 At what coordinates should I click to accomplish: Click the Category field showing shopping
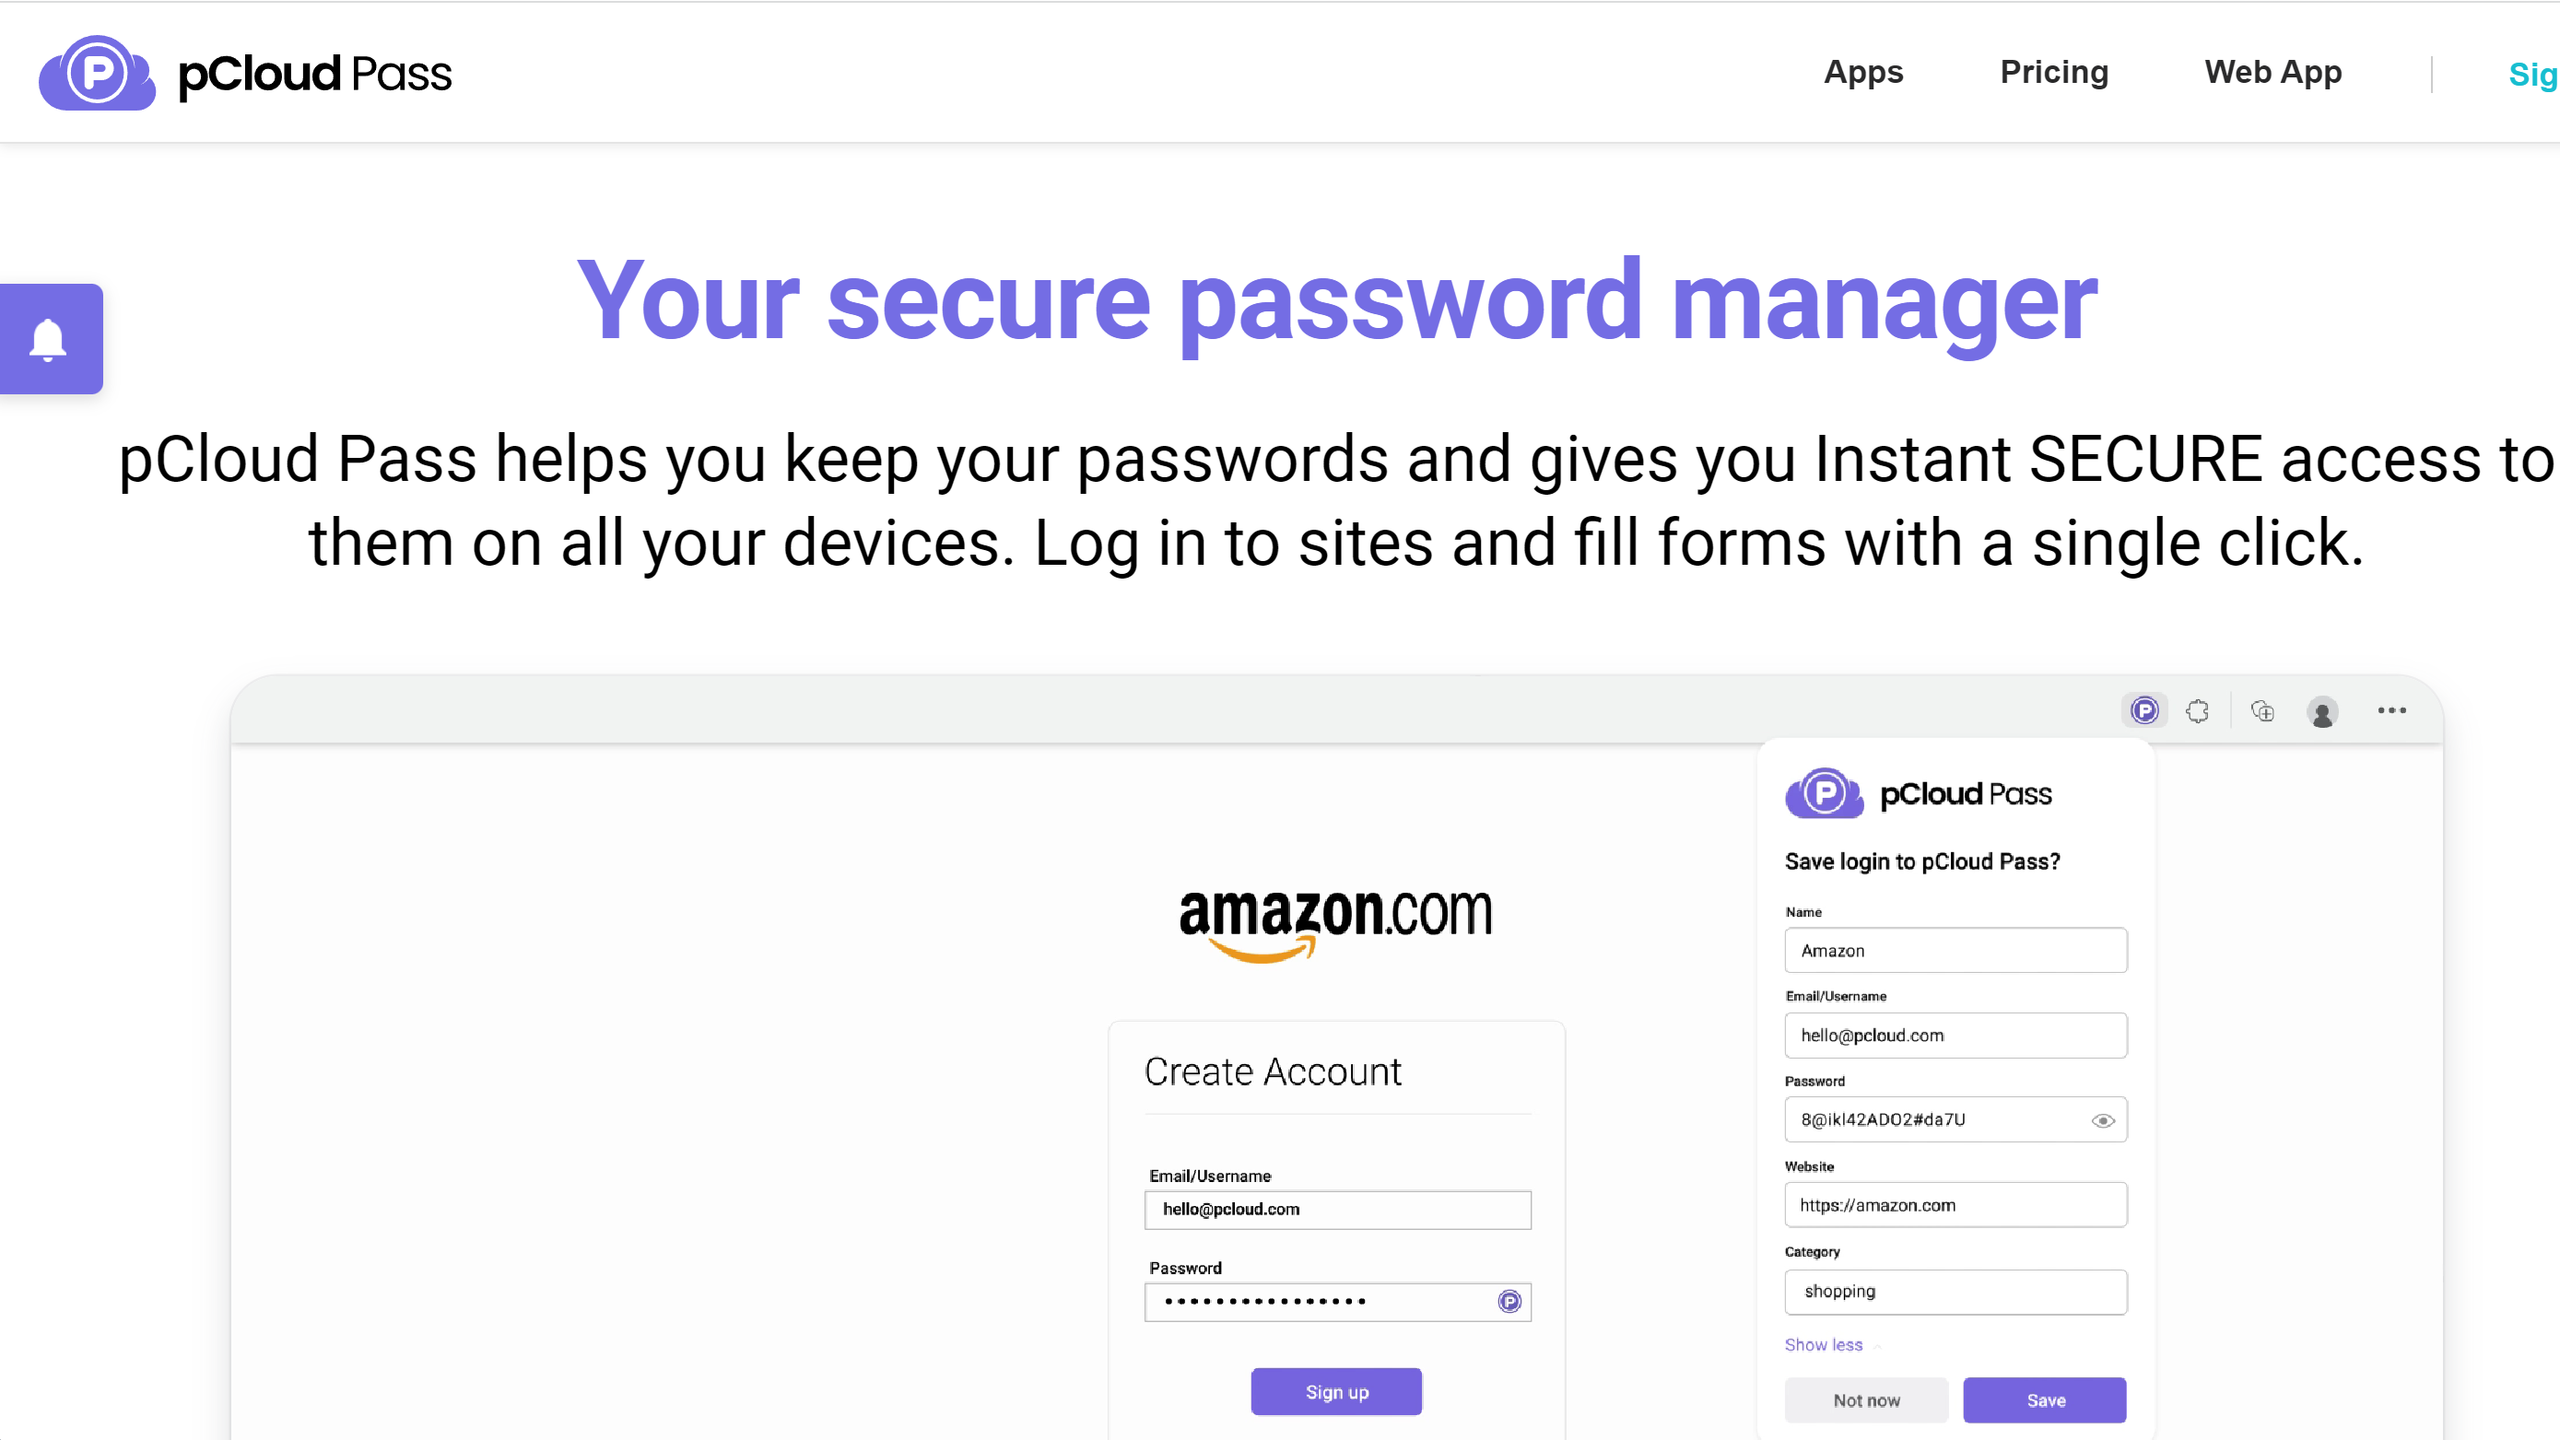[1955, 1291]
